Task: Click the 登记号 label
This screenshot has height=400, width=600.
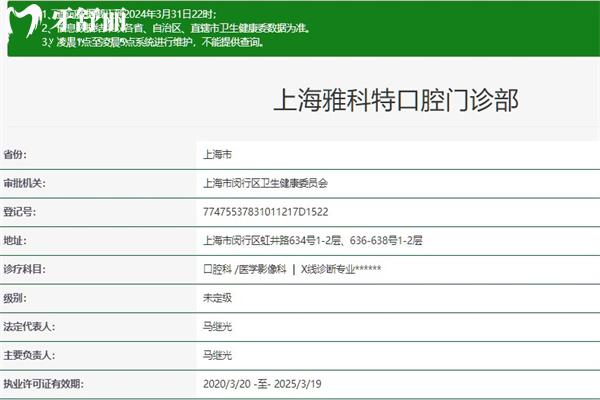Action: (20, 212)
